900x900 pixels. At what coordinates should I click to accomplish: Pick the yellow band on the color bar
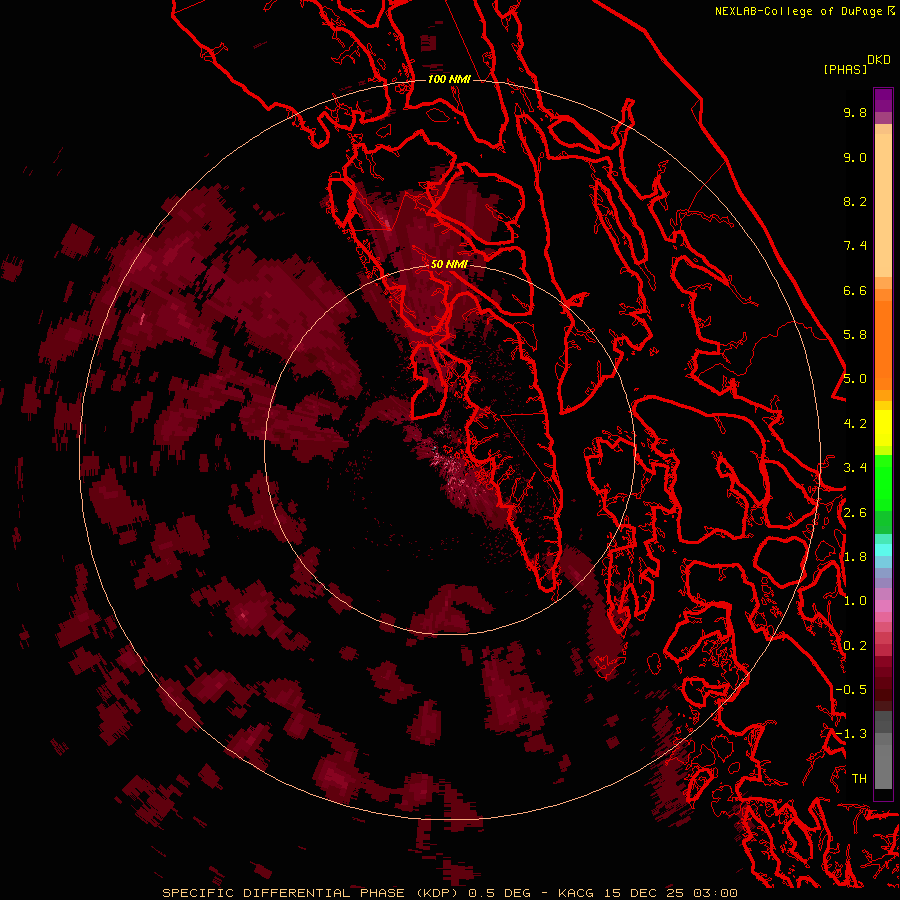point(883,428)
